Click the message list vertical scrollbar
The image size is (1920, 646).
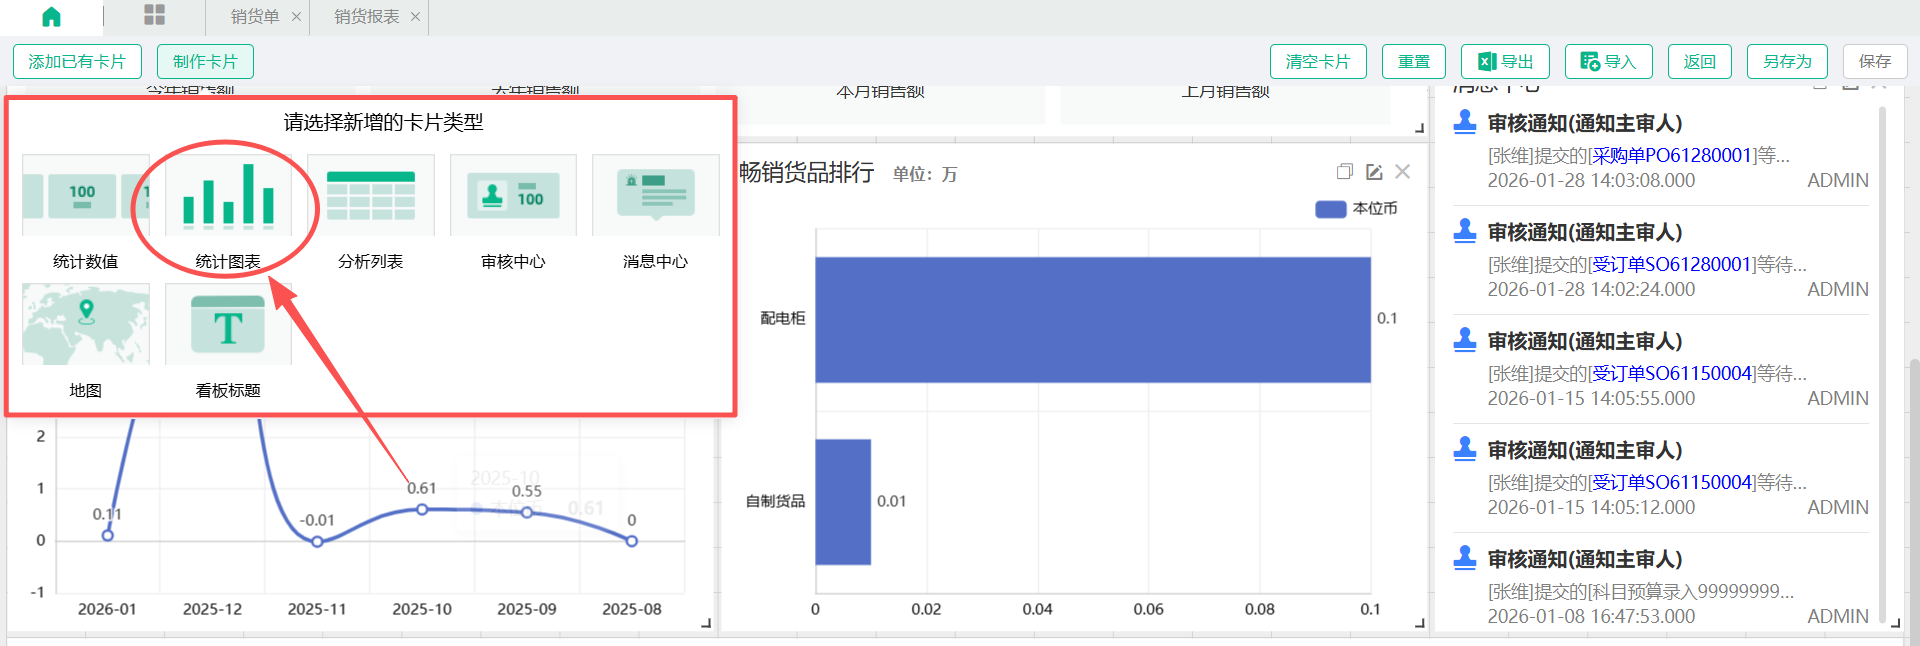(x=1882, y=360)
